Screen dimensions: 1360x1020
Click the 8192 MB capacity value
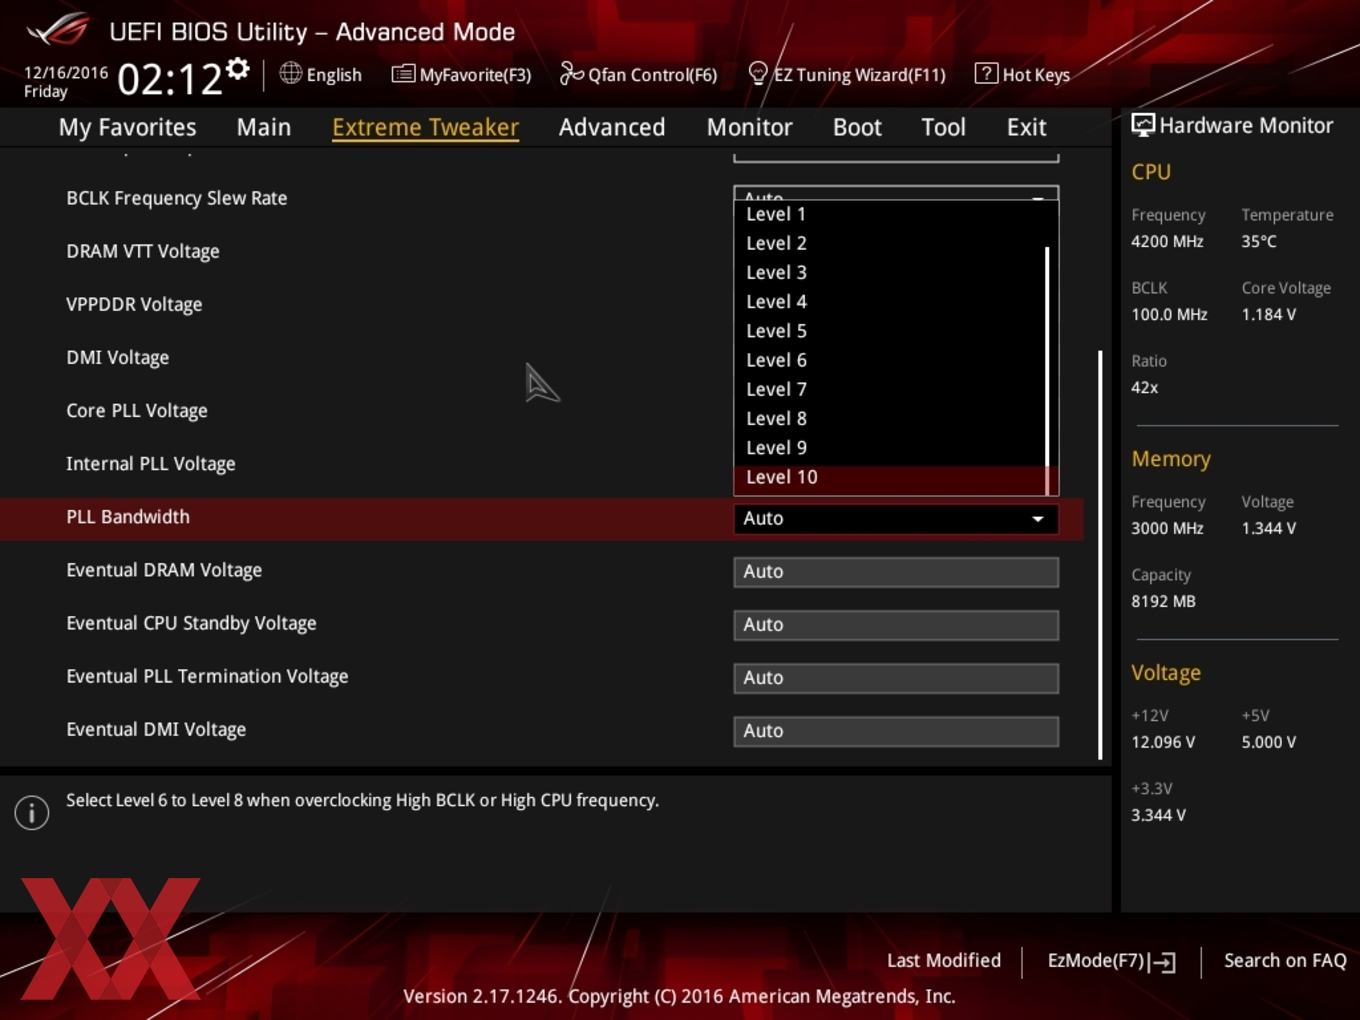pyautogui.click(x=1163, y=601)
